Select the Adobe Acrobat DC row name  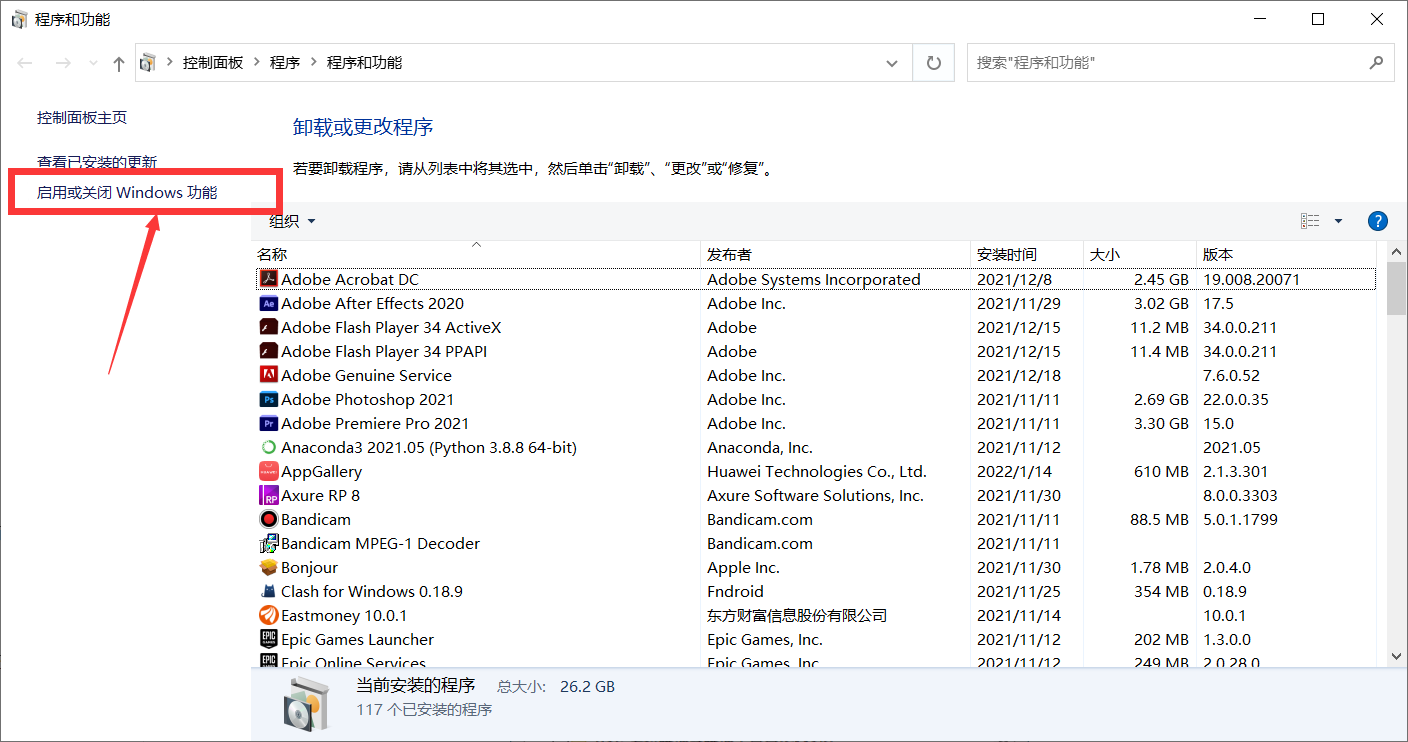click(x=350, y=279)
